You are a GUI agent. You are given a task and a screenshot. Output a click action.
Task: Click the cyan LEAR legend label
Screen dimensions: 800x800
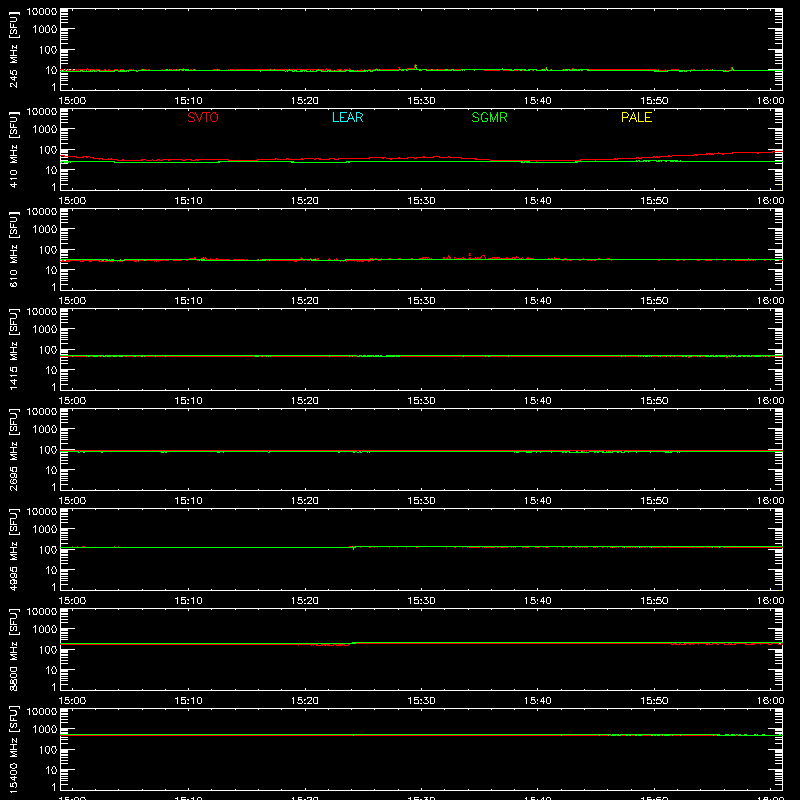point(347,117)
